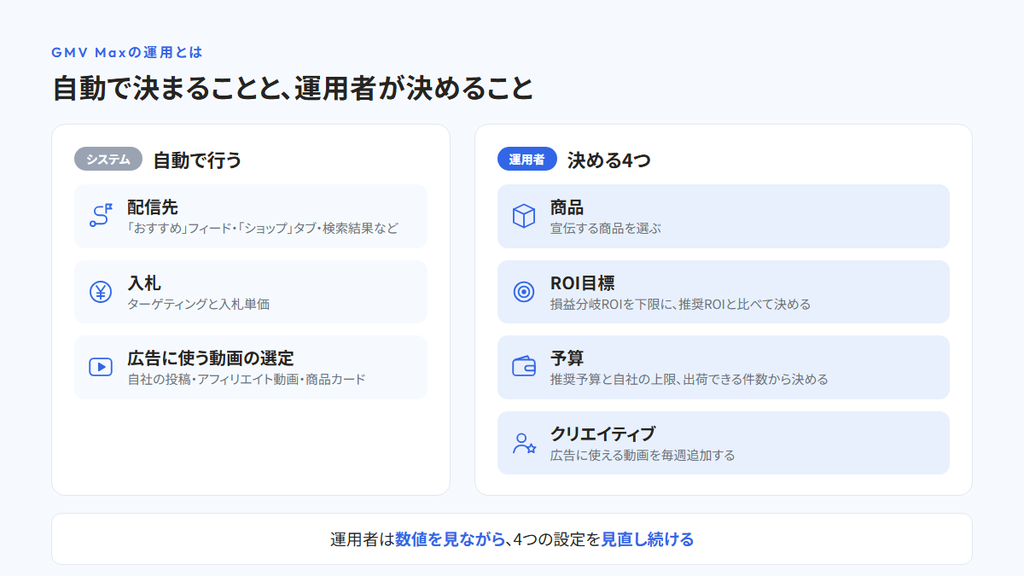Click the play video icon beside 広告に使う動画の選定
Image resolution: width=1024 pixels, height=576 pixels.
click(x=101, y=367)
